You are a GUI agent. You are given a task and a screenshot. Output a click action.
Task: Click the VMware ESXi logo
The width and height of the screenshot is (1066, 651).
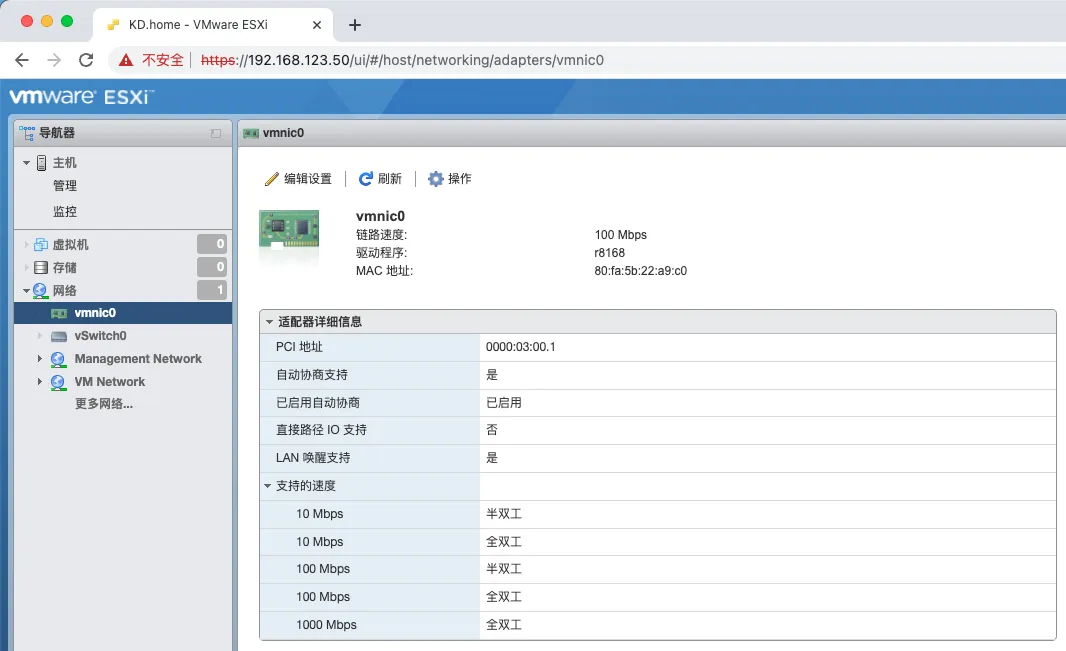(x=82, y=96)
